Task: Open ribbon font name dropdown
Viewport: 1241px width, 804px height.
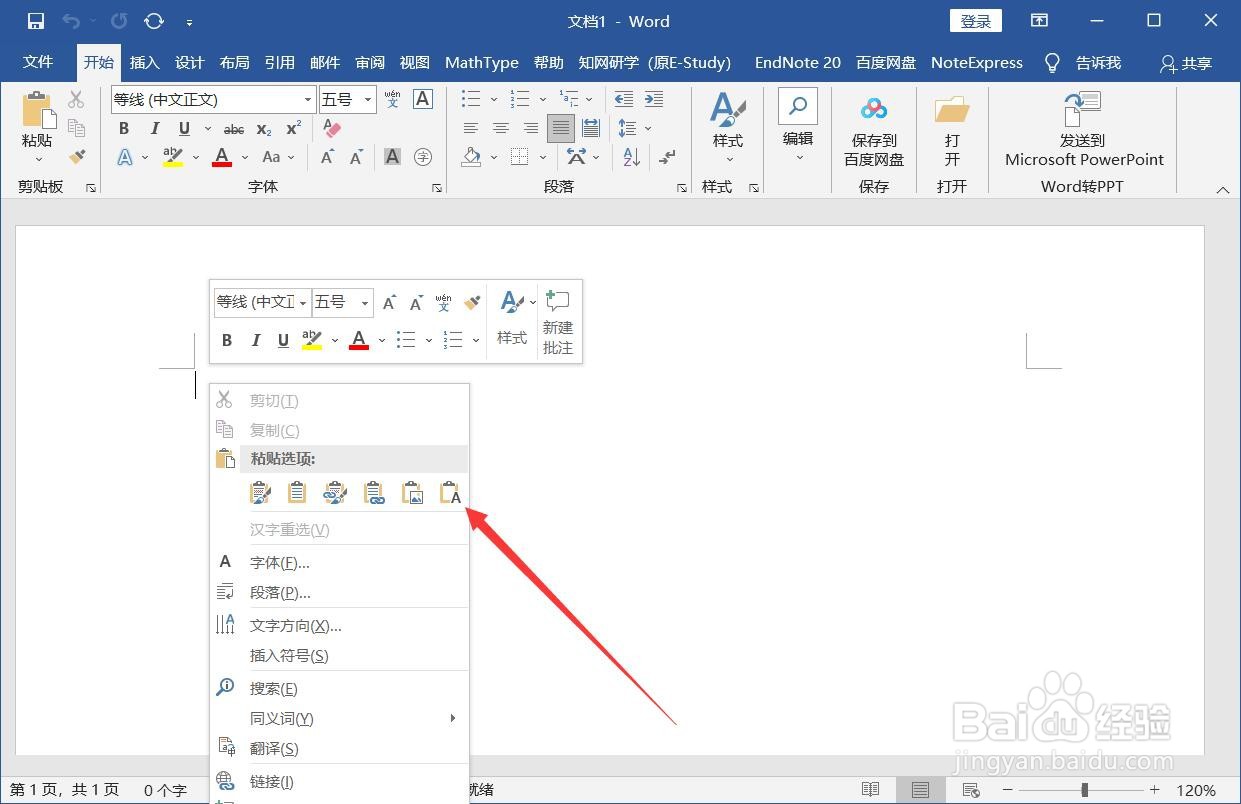Action: (x=308, y=99)
